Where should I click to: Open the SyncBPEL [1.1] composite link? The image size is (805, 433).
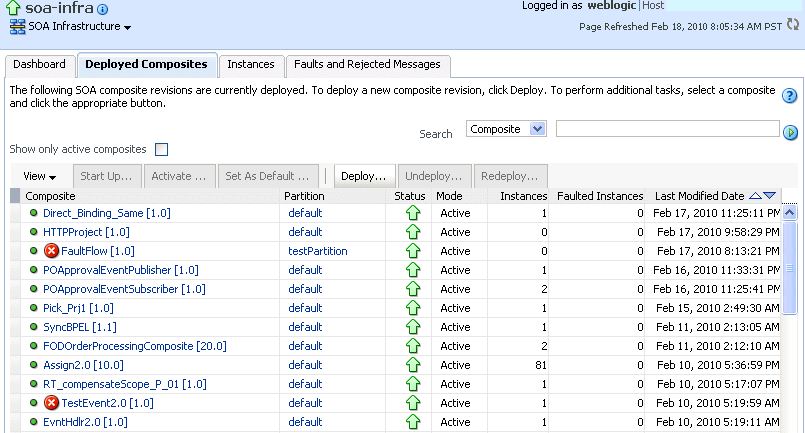point(80,327)
